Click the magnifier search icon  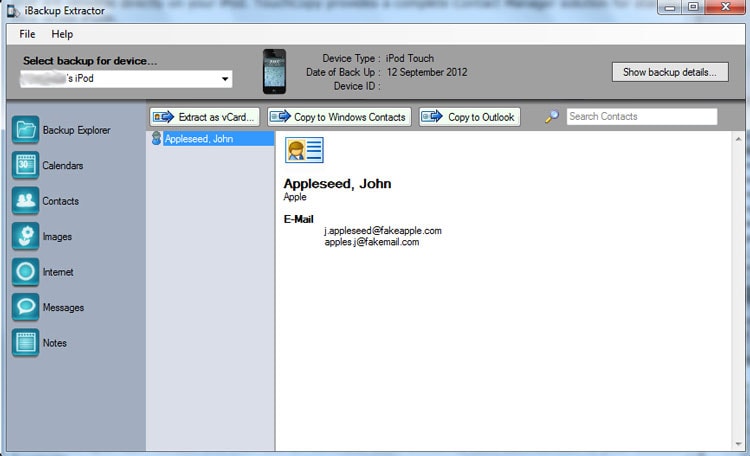[551, 117]
